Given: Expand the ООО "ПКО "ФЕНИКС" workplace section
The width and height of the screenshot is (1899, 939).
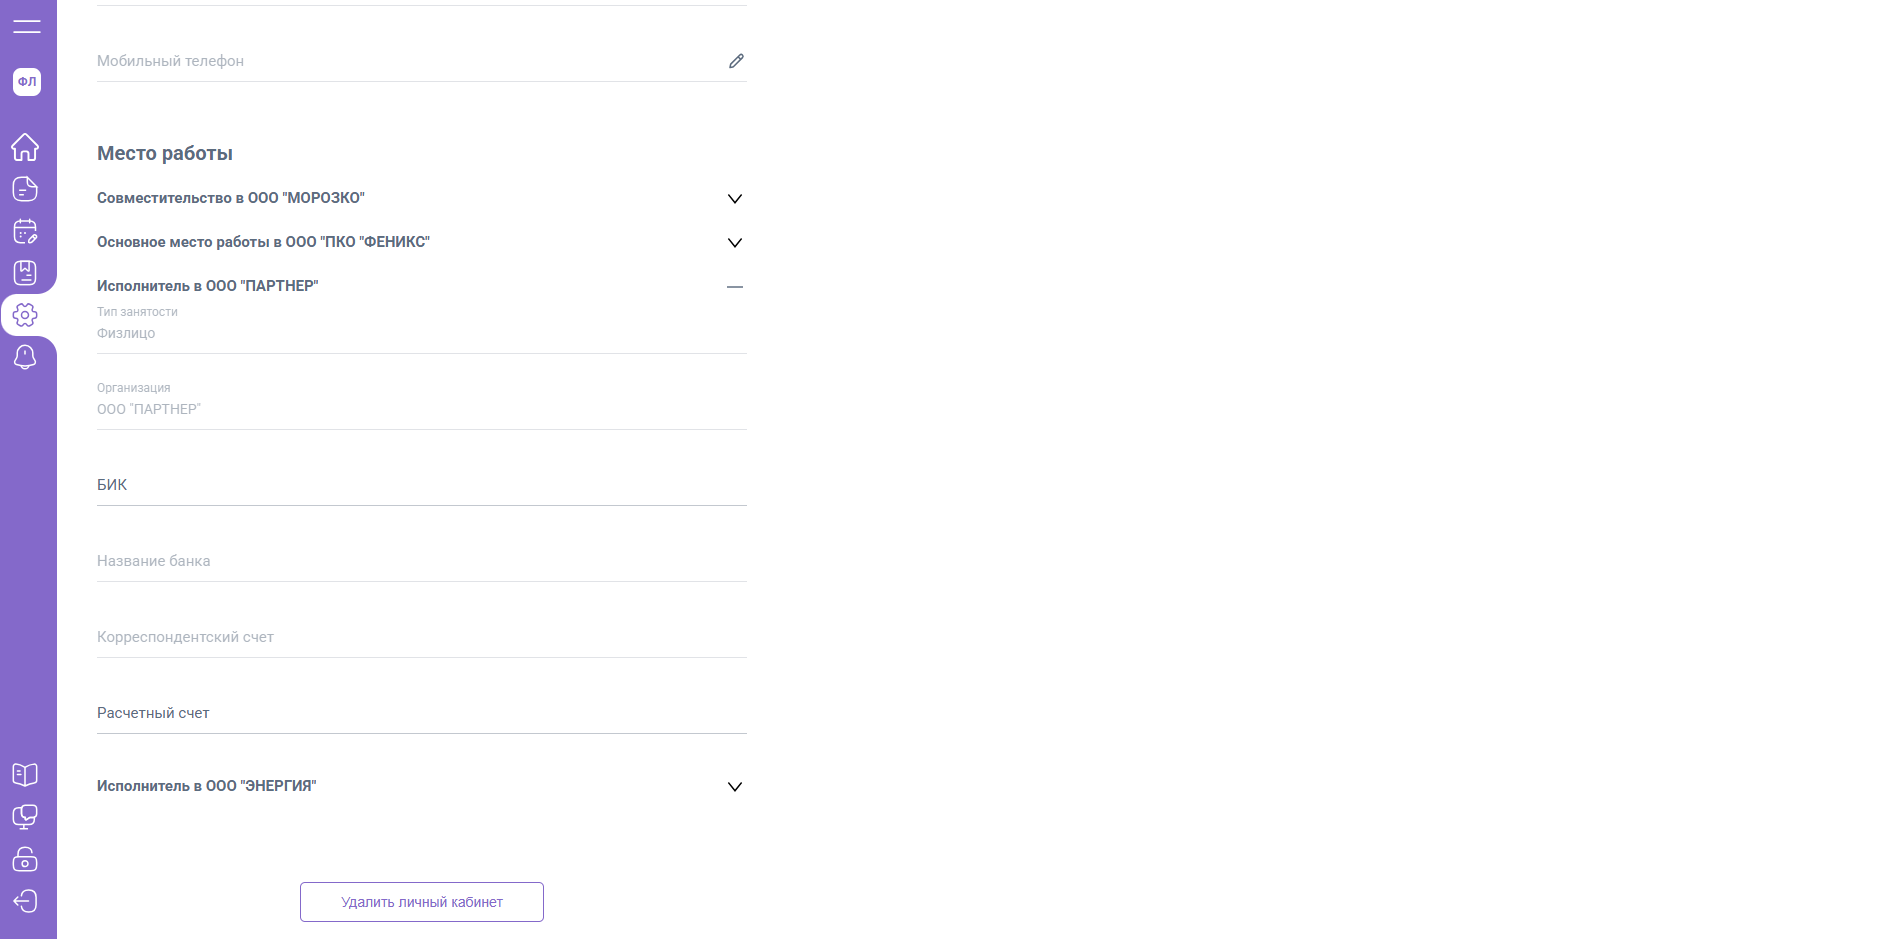Looking at the screenshot, I should (734, 243).
